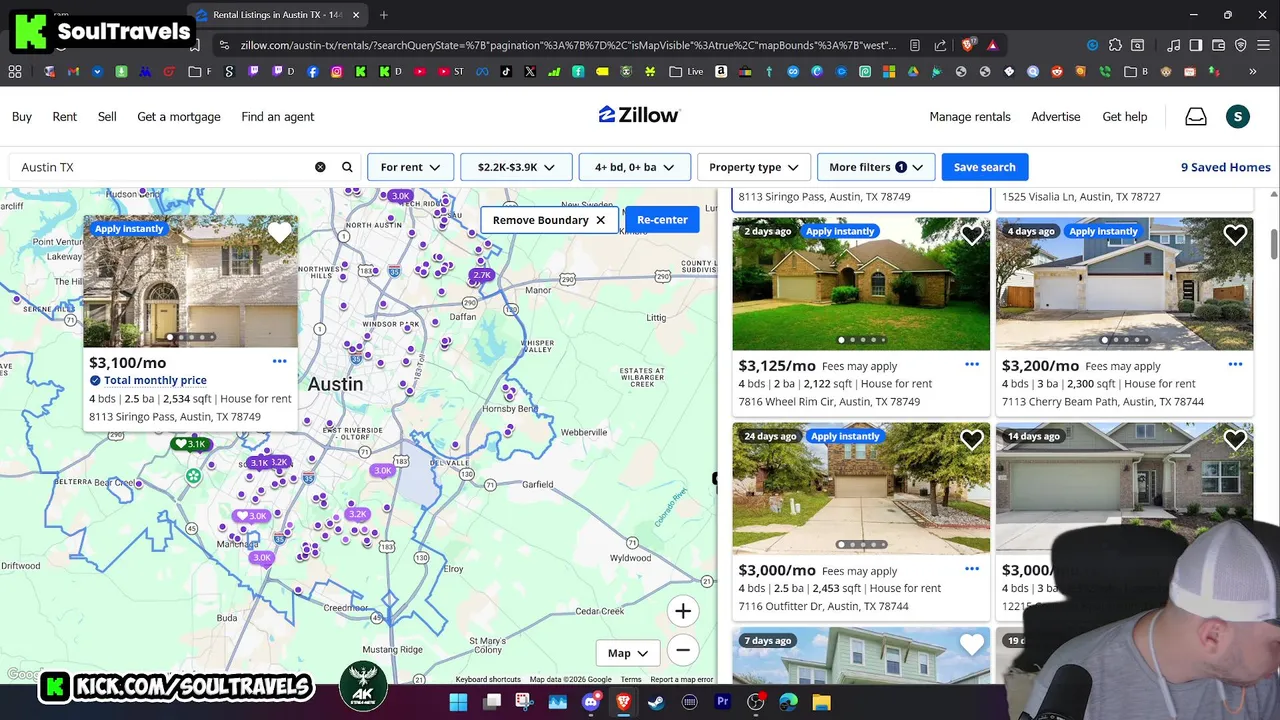Clear the Austin TX search field
This screenshot has height=720, width=1280.
(x=320, y=167)
